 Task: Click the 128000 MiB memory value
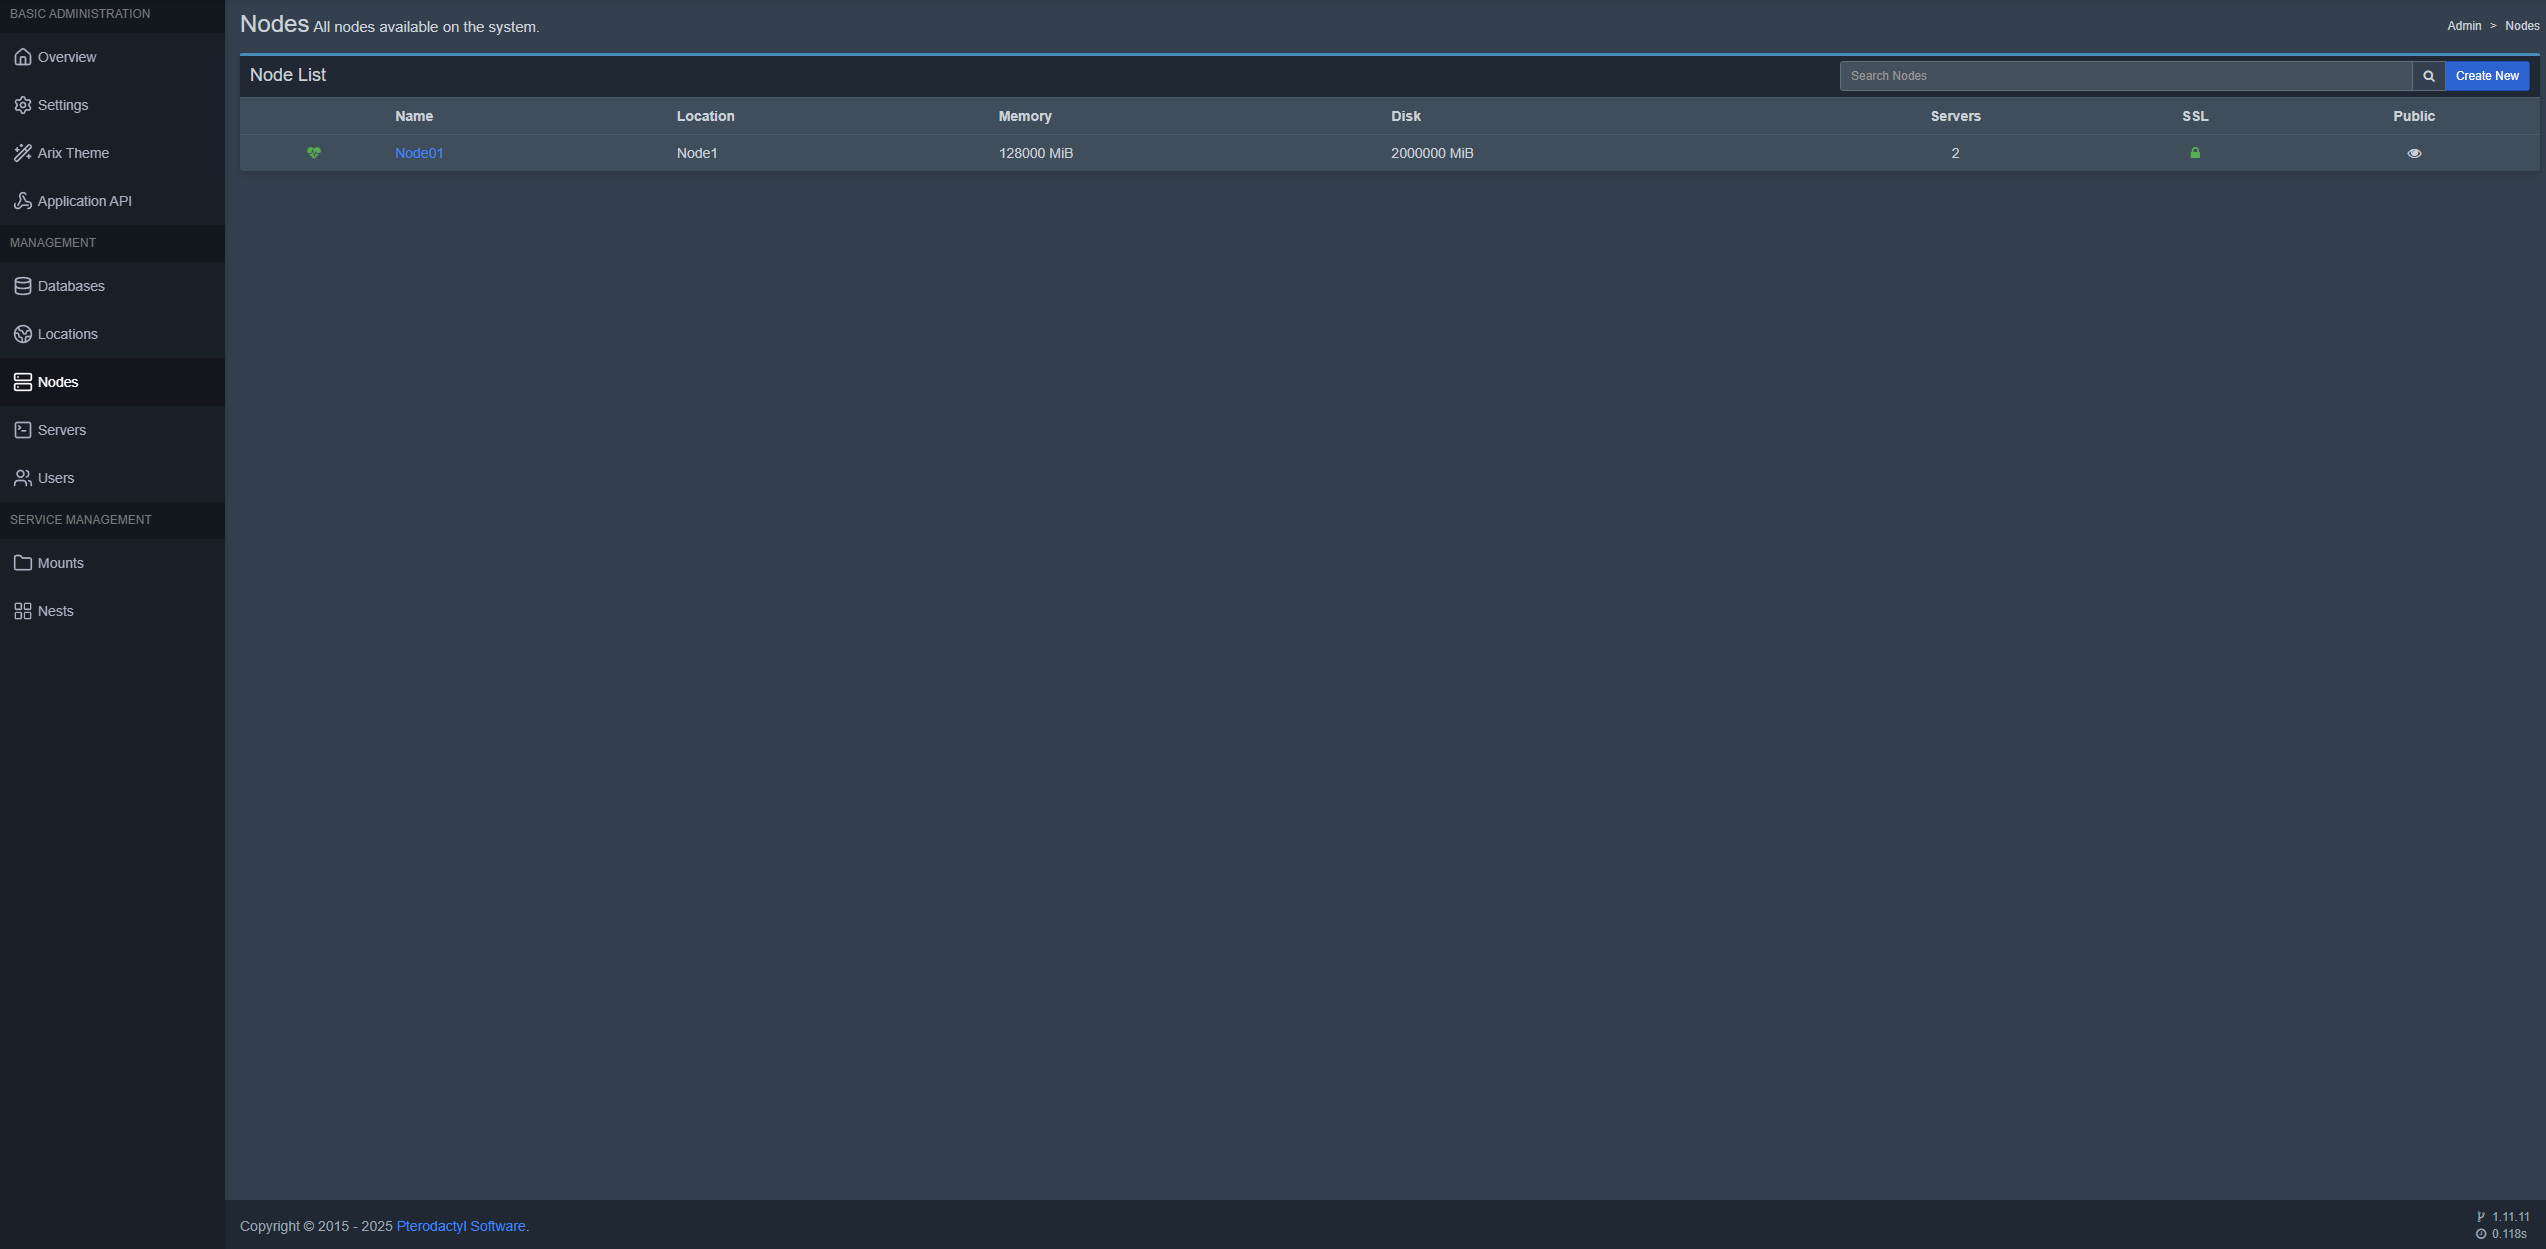[1036, 153]
